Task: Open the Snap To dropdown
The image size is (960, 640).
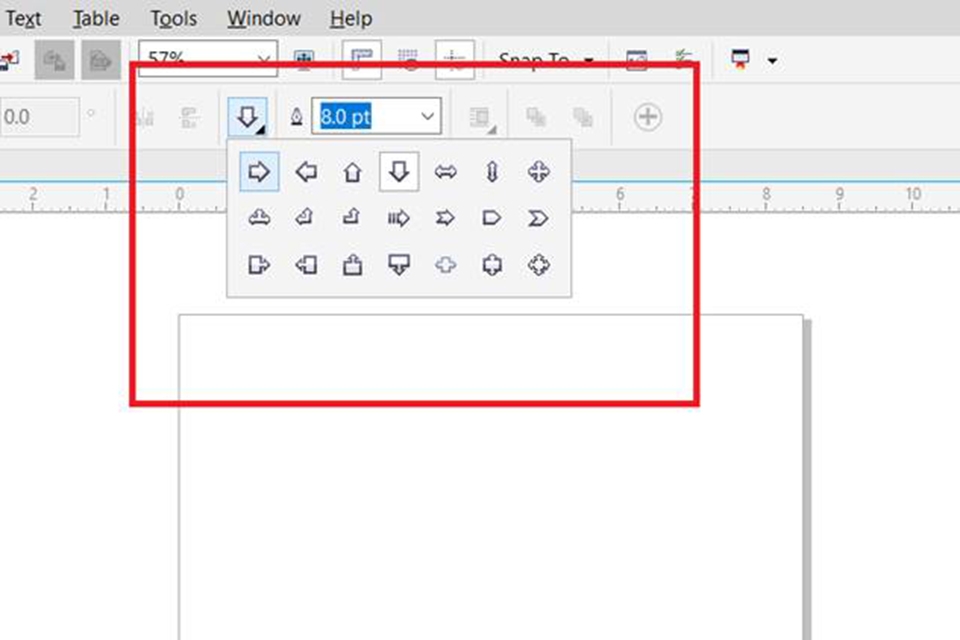Action: (546, 60)
